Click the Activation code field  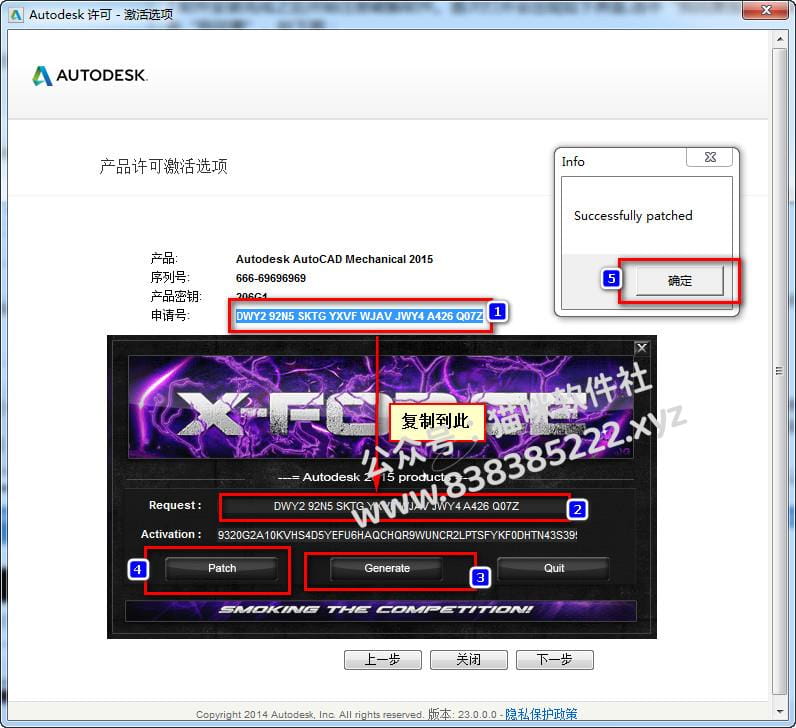(397, 535)
